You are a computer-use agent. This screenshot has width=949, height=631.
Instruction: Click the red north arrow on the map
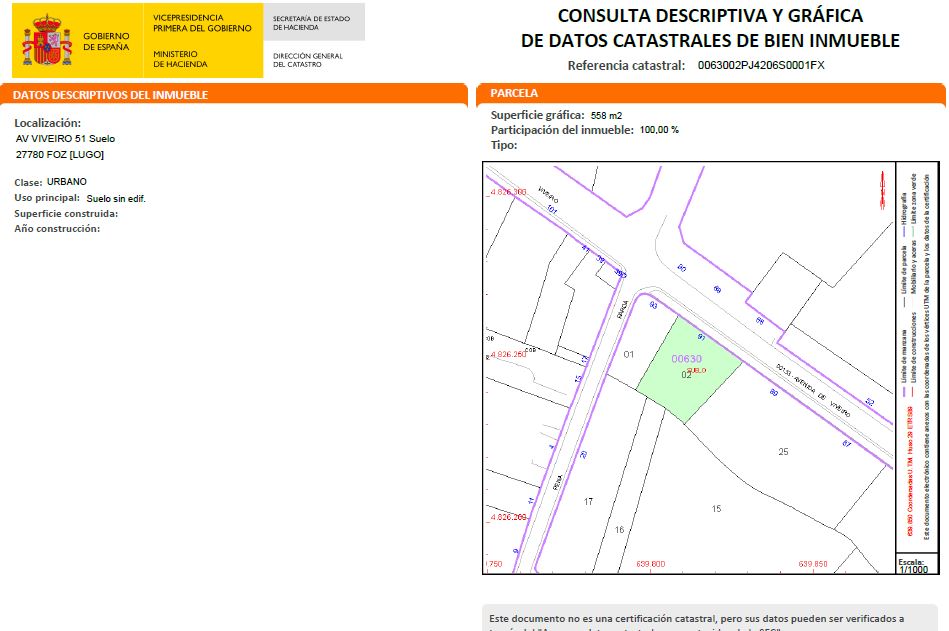[x=882, y=188]
